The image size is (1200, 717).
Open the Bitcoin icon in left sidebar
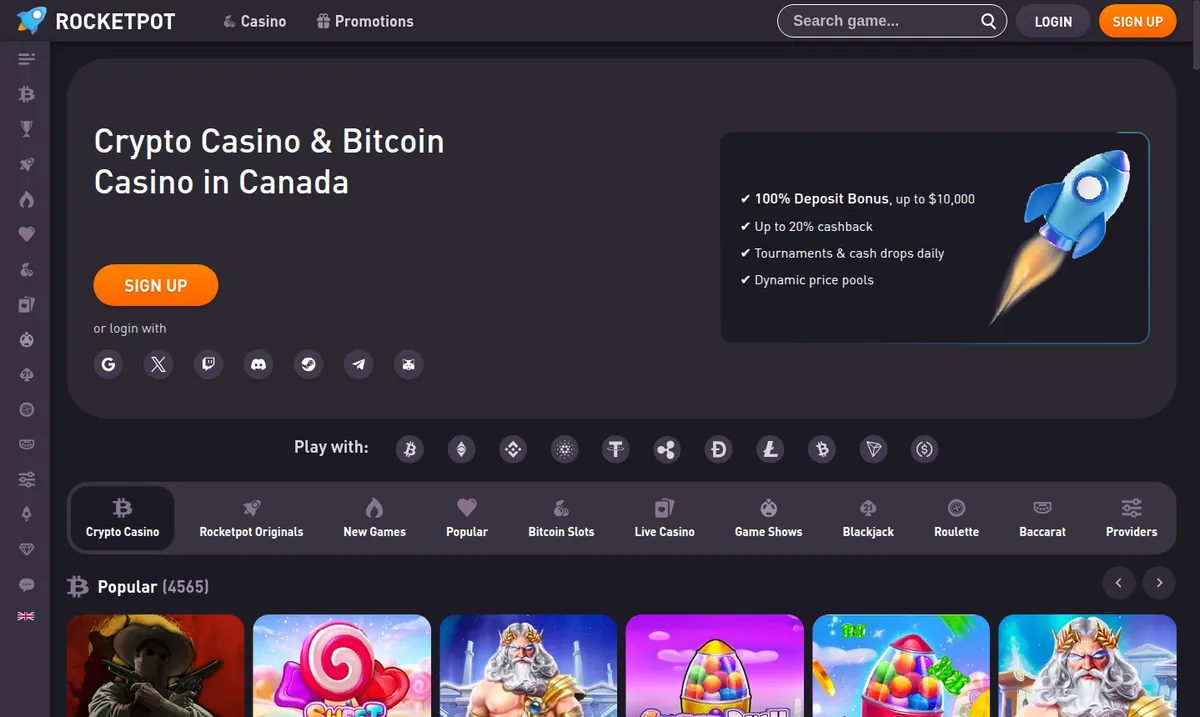27,94
